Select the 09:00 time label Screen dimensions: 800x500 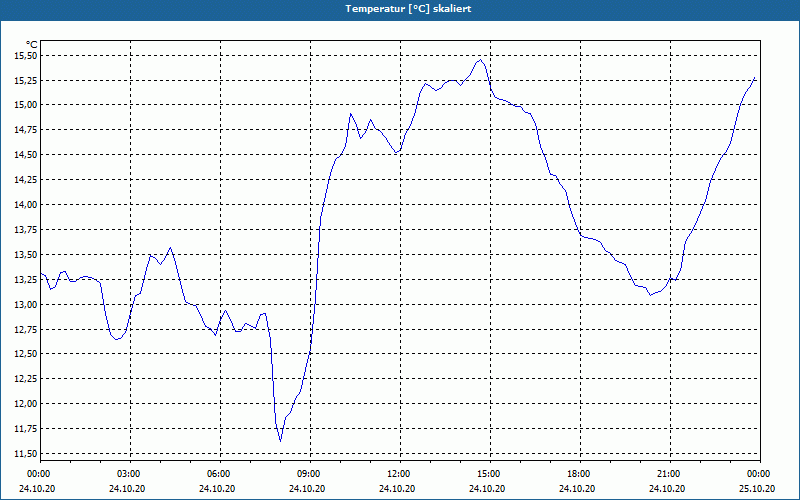pos(310,474)
